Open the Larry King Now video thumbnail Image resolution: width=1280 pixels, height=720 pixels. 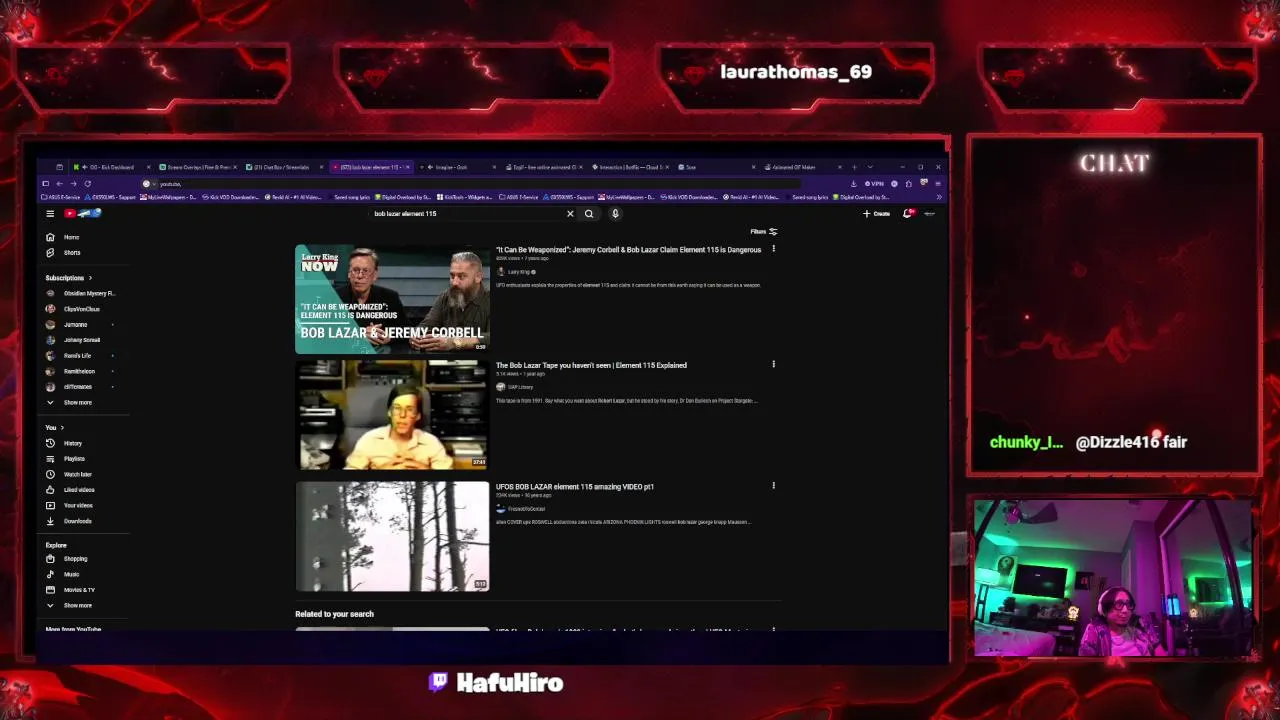click(392, 299)
